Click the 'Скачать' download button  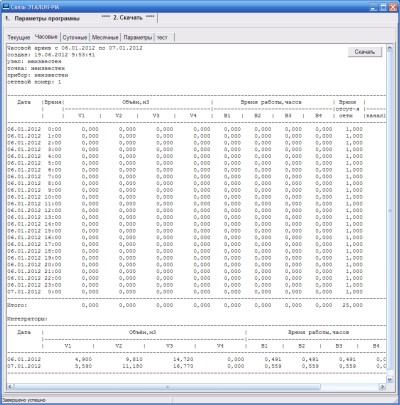[365, 52]
